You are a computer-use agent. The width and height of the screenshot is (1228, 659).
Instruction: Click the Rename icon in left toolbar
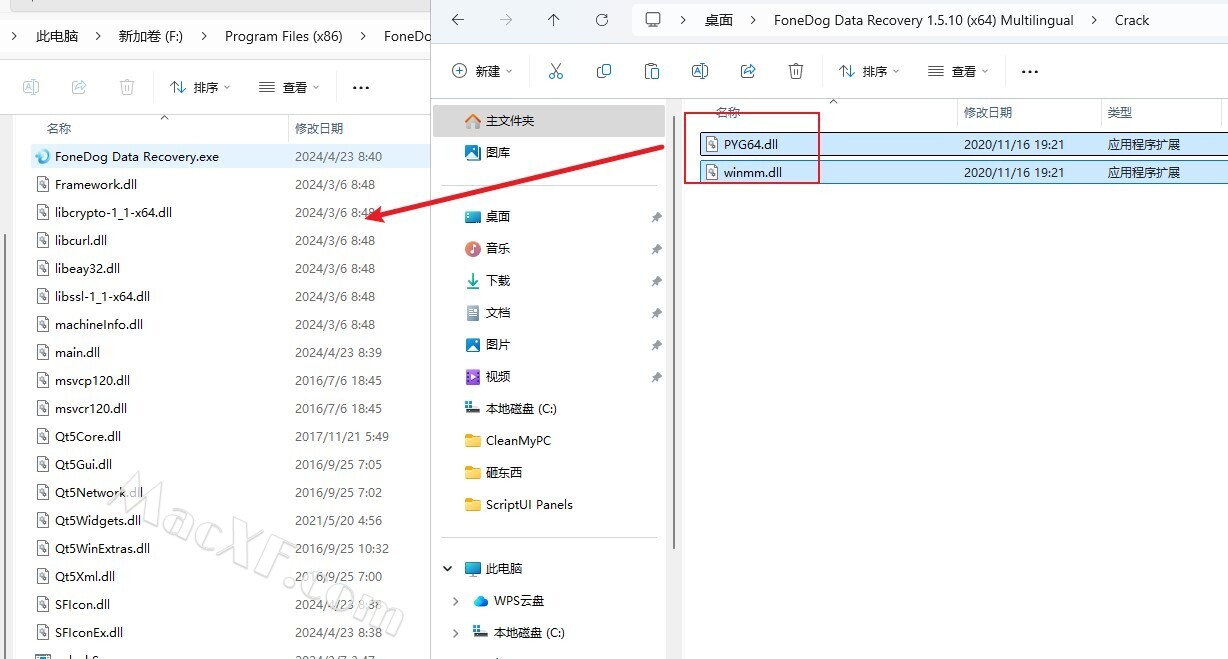pos(31,87)
